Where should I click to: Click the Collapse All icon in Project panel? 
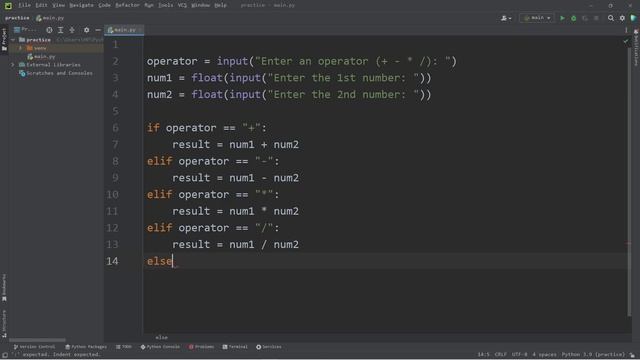[x=72, y=30]
